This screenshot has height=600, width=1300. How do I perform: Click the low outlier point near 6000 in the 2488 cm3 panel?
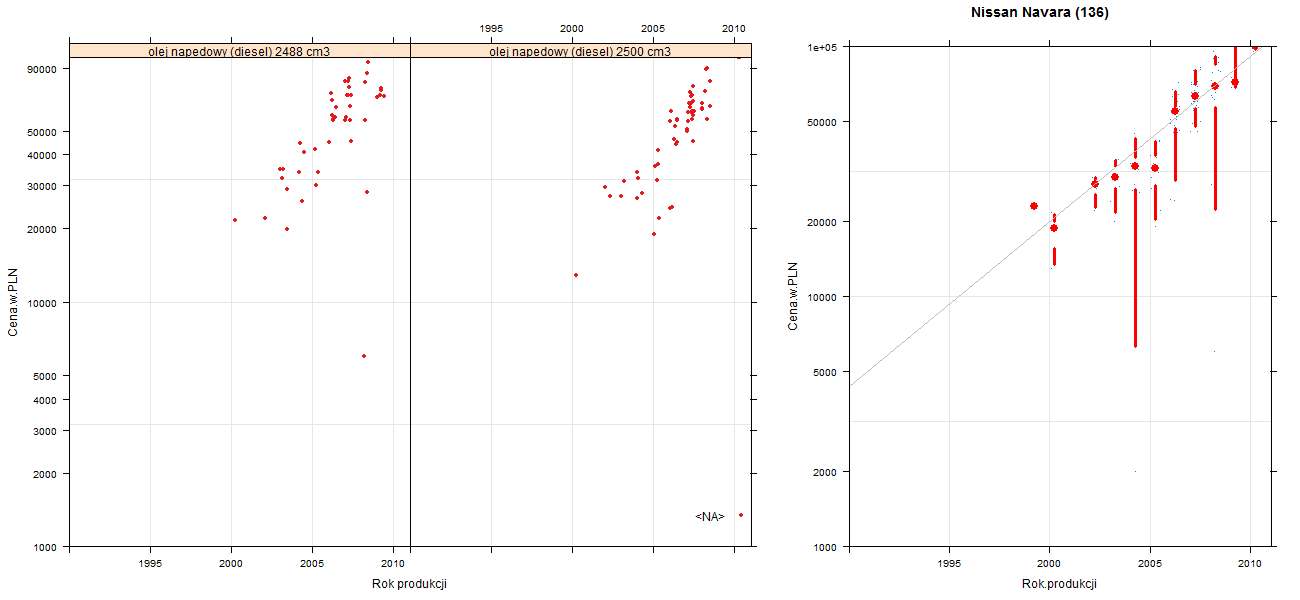364,356
